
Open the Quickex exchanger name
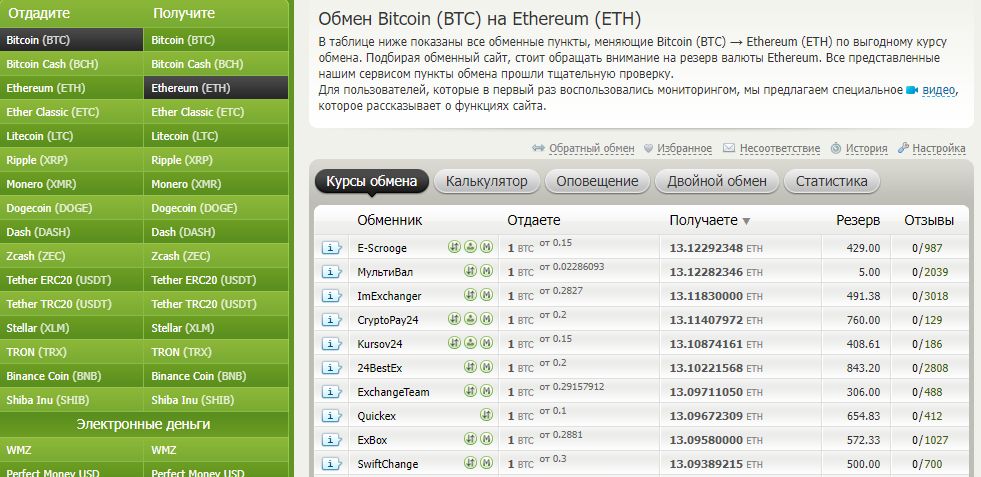377,416
